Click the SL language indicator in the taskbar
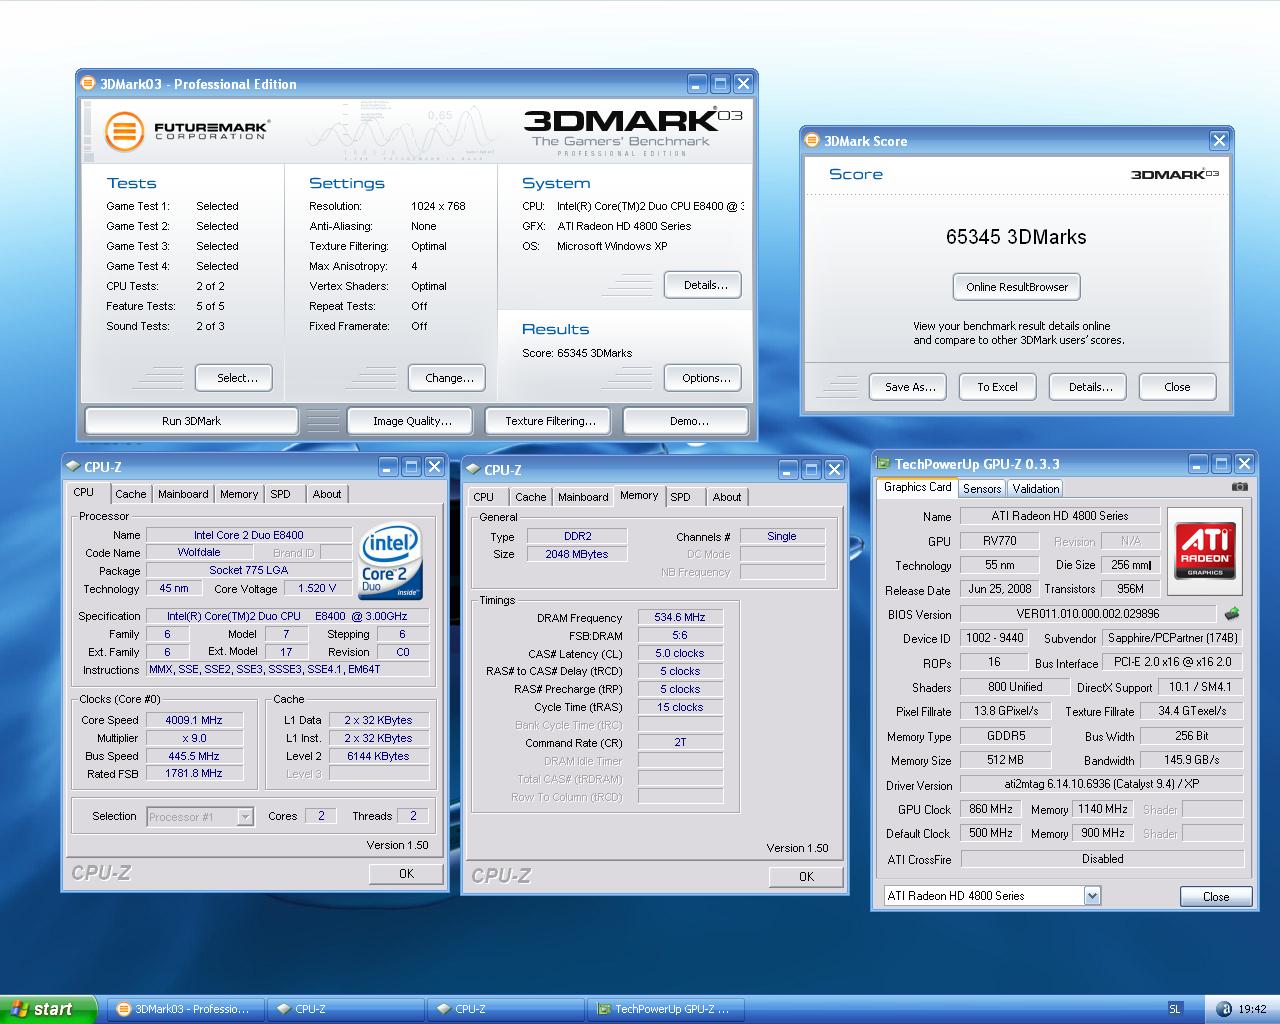The image size is (1280, 1024). 1174,1009
